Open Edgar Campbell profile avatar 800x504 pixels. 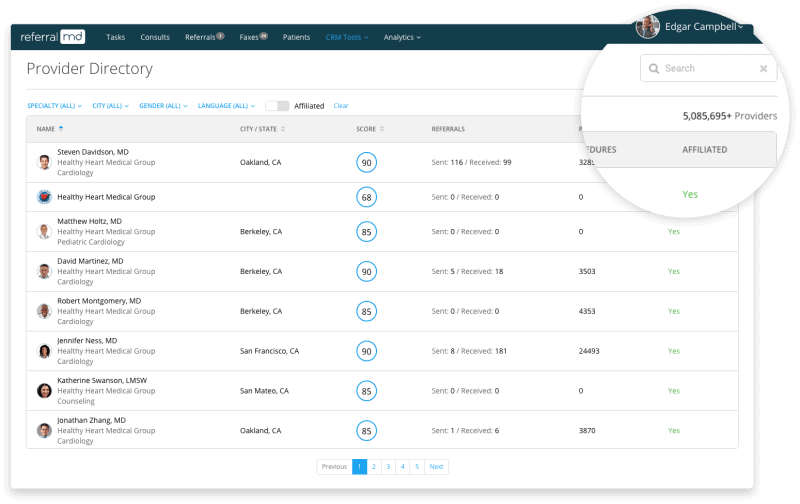coord(647,27)
